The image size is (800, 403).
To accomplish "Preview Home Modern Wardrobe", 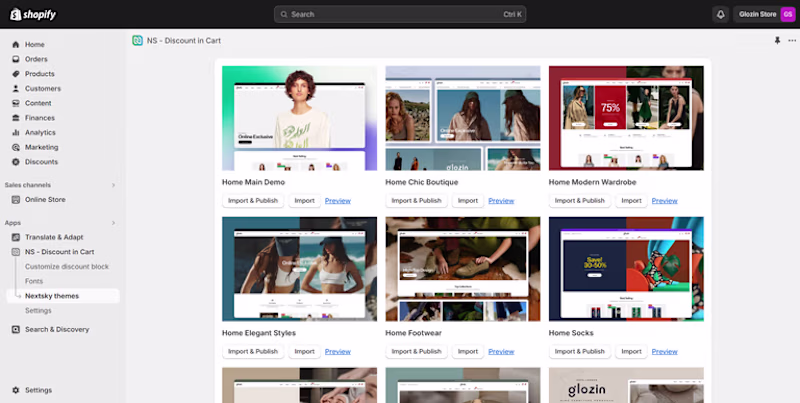I will pyautogui.click(x=664, y=201).
